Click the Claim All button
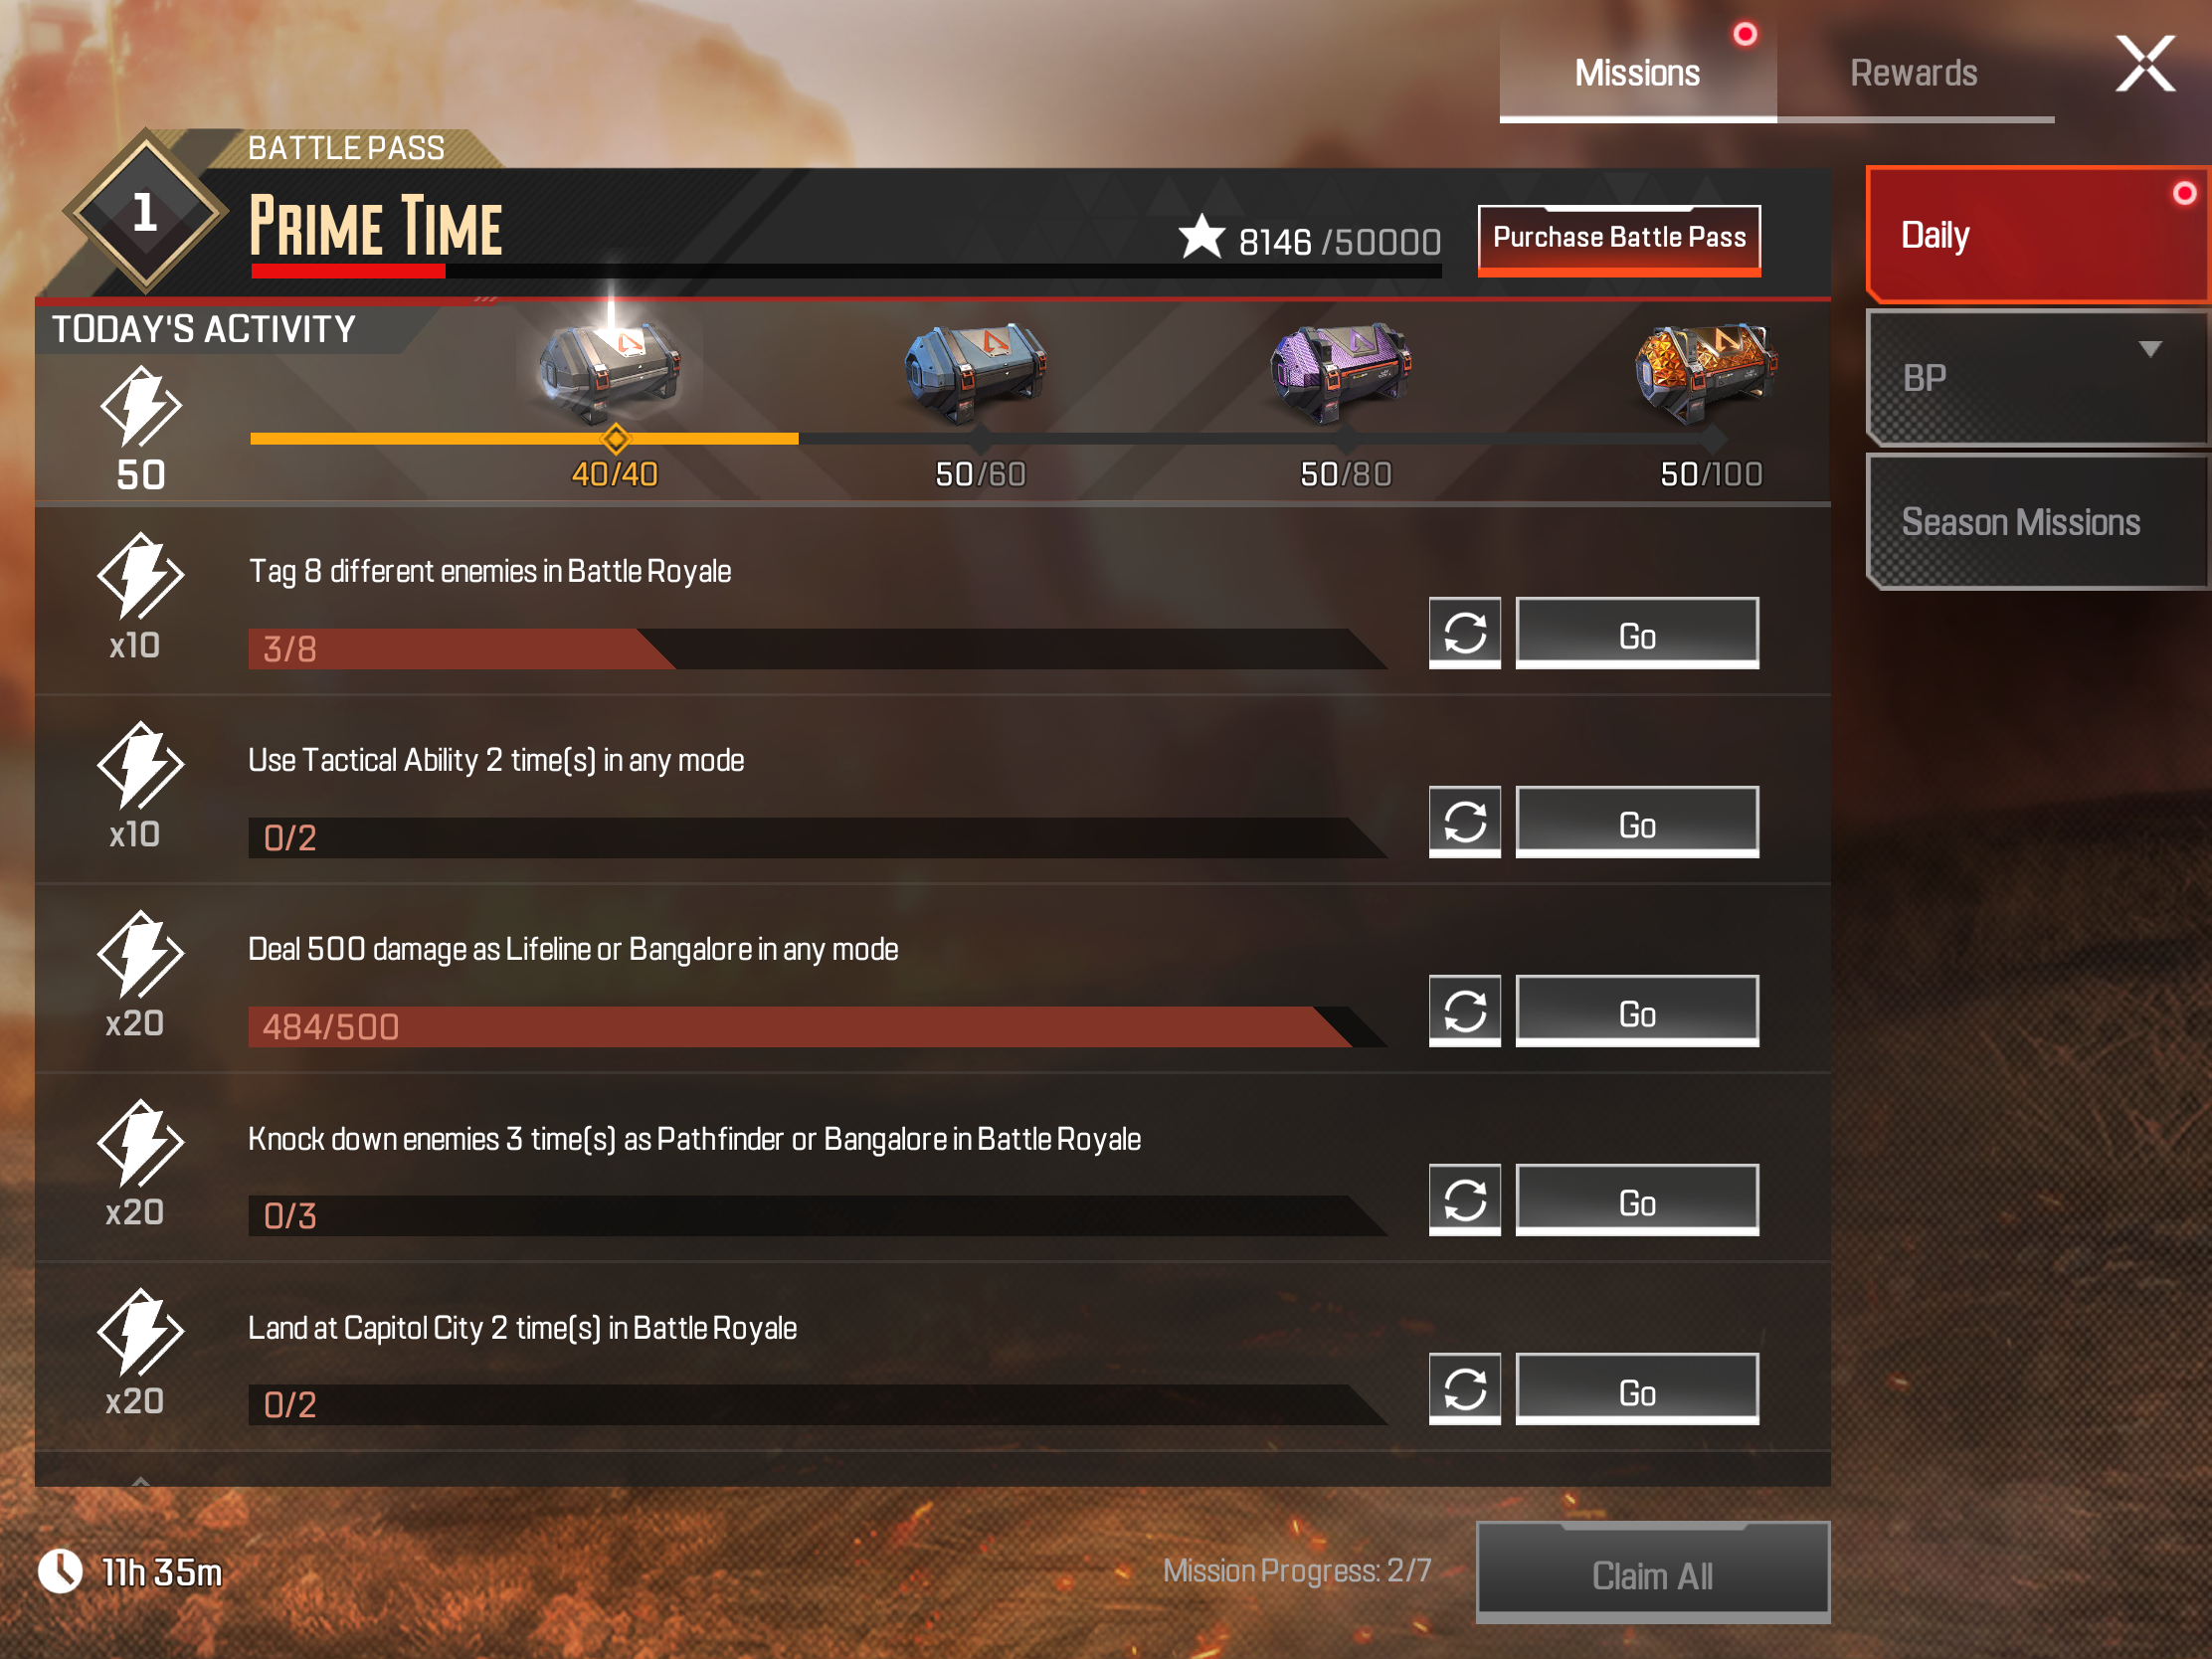 tap(1652, 1574)
